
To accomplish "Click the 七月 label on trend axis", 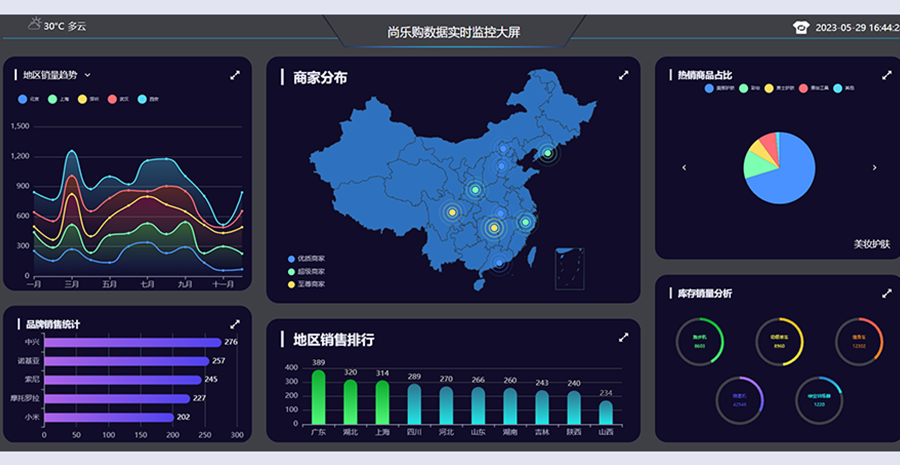I will 147,284.
